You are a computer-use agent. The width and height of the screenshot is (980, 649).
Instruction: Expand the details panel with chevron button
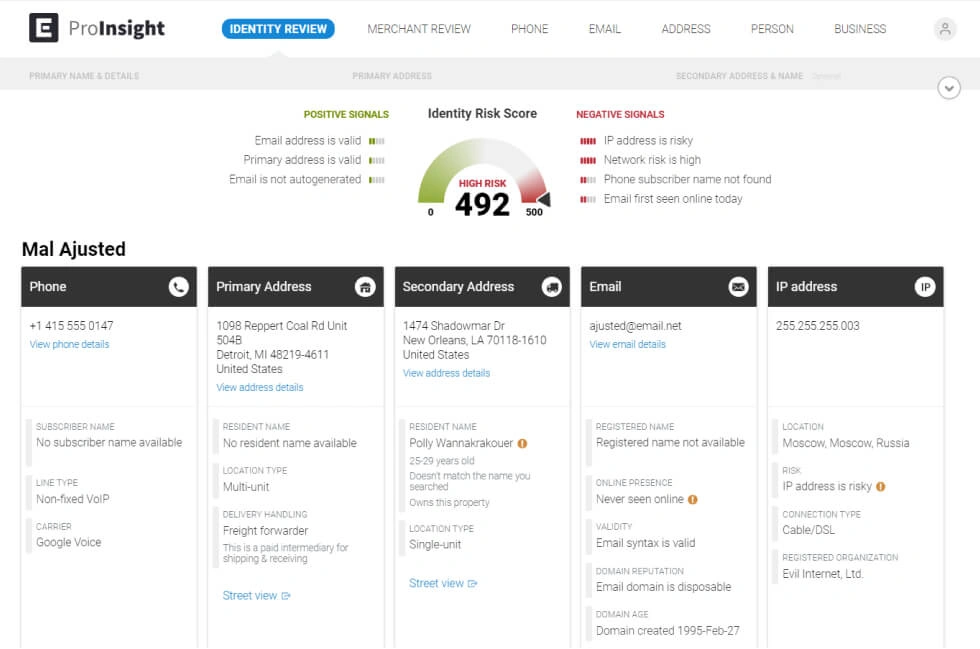[949, 88]
